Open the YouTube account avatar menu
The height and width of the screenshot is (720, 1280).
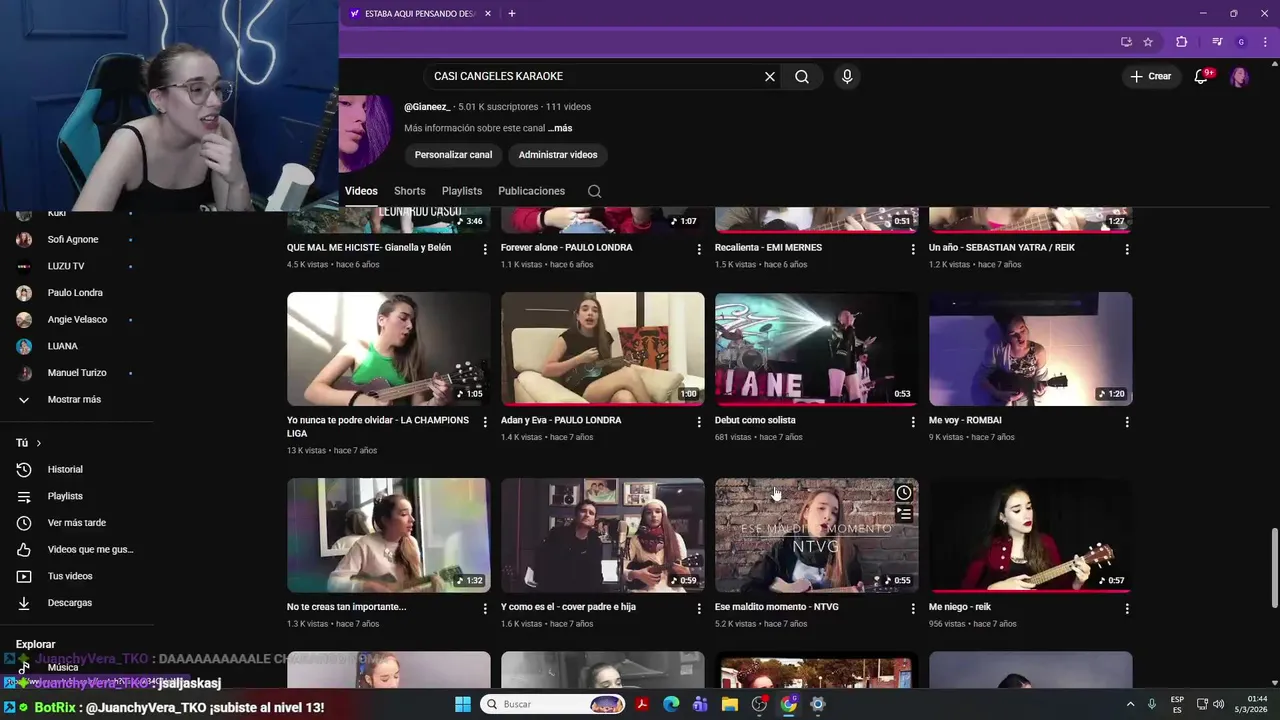[x=1239, y=77]
